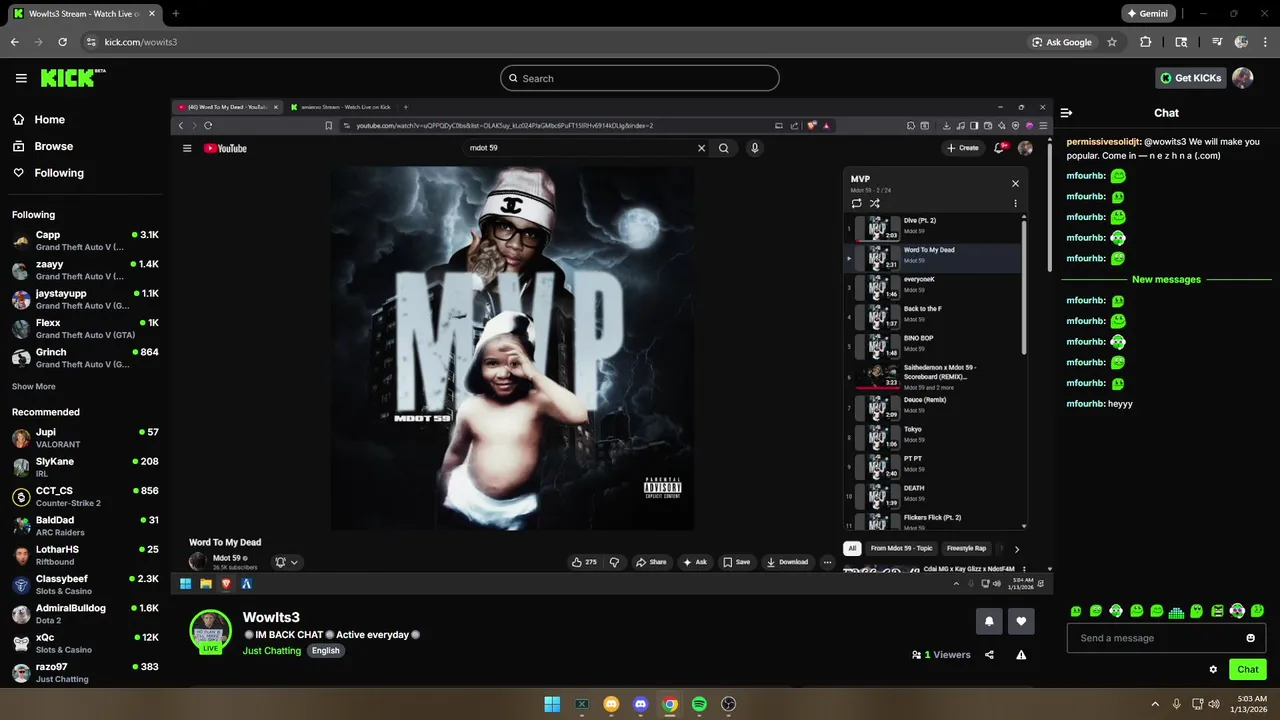
Task: Open the user profile avatar menu on Kick
Action: click(x=1242, y=78)
